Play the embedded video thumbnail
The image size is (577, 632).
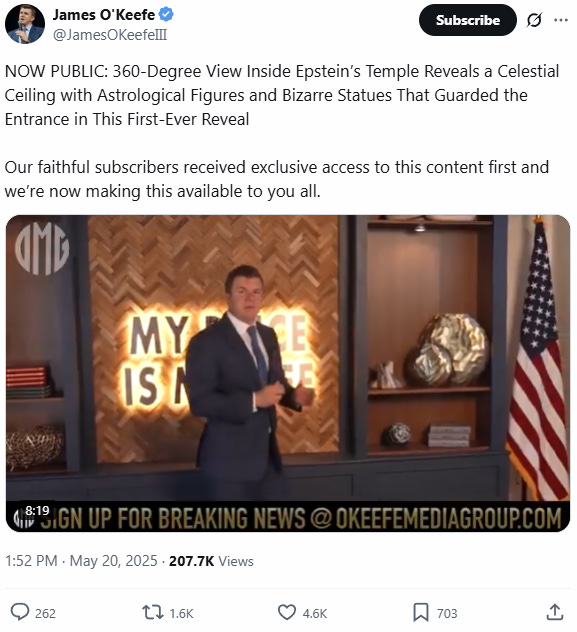point(288,373)
